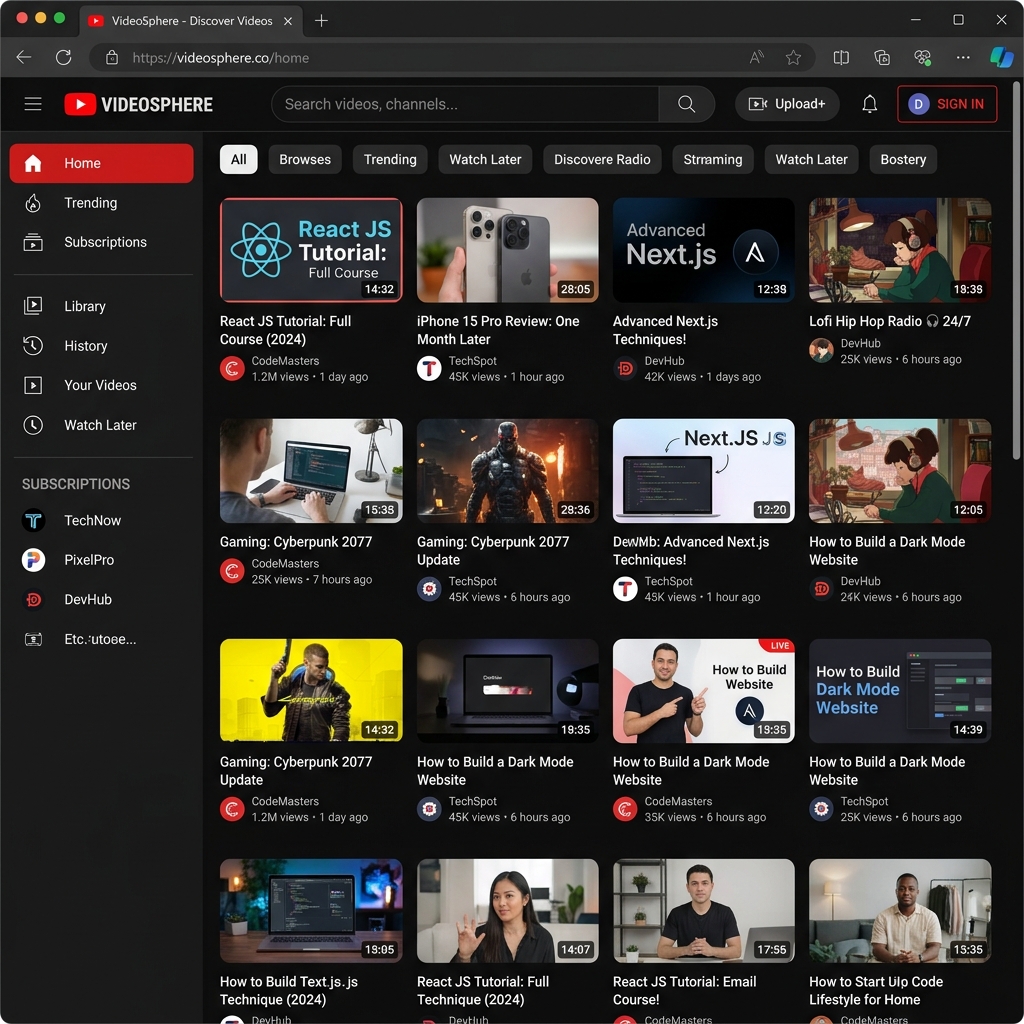The width and height of the screenshot is (1024, 1024).
Task: Select the Bostery filter chip
Action: point(903,159)
